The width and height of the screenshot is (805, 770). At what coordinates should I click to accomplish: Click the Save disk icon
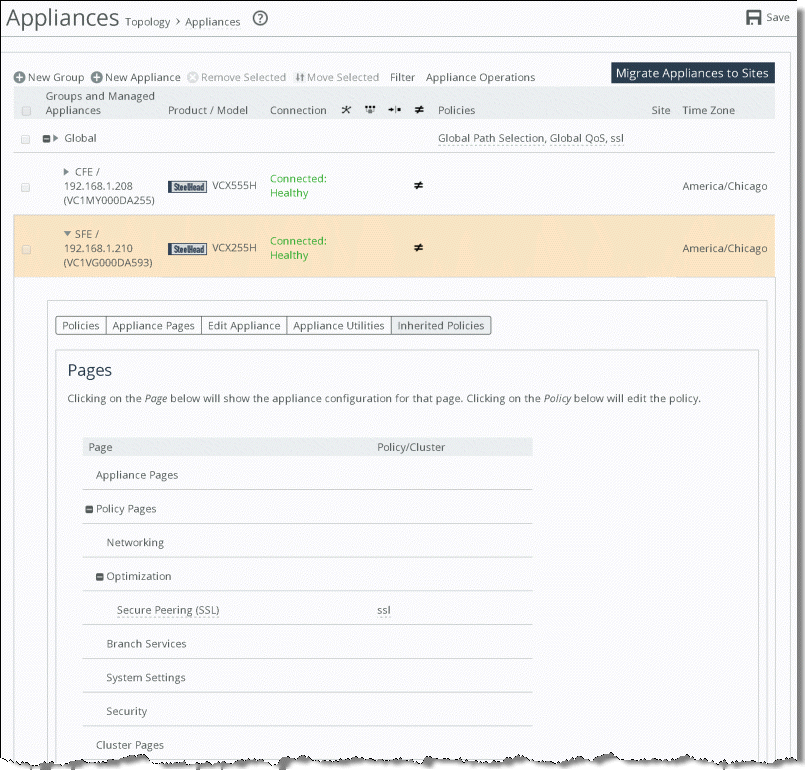coord(754,18)
